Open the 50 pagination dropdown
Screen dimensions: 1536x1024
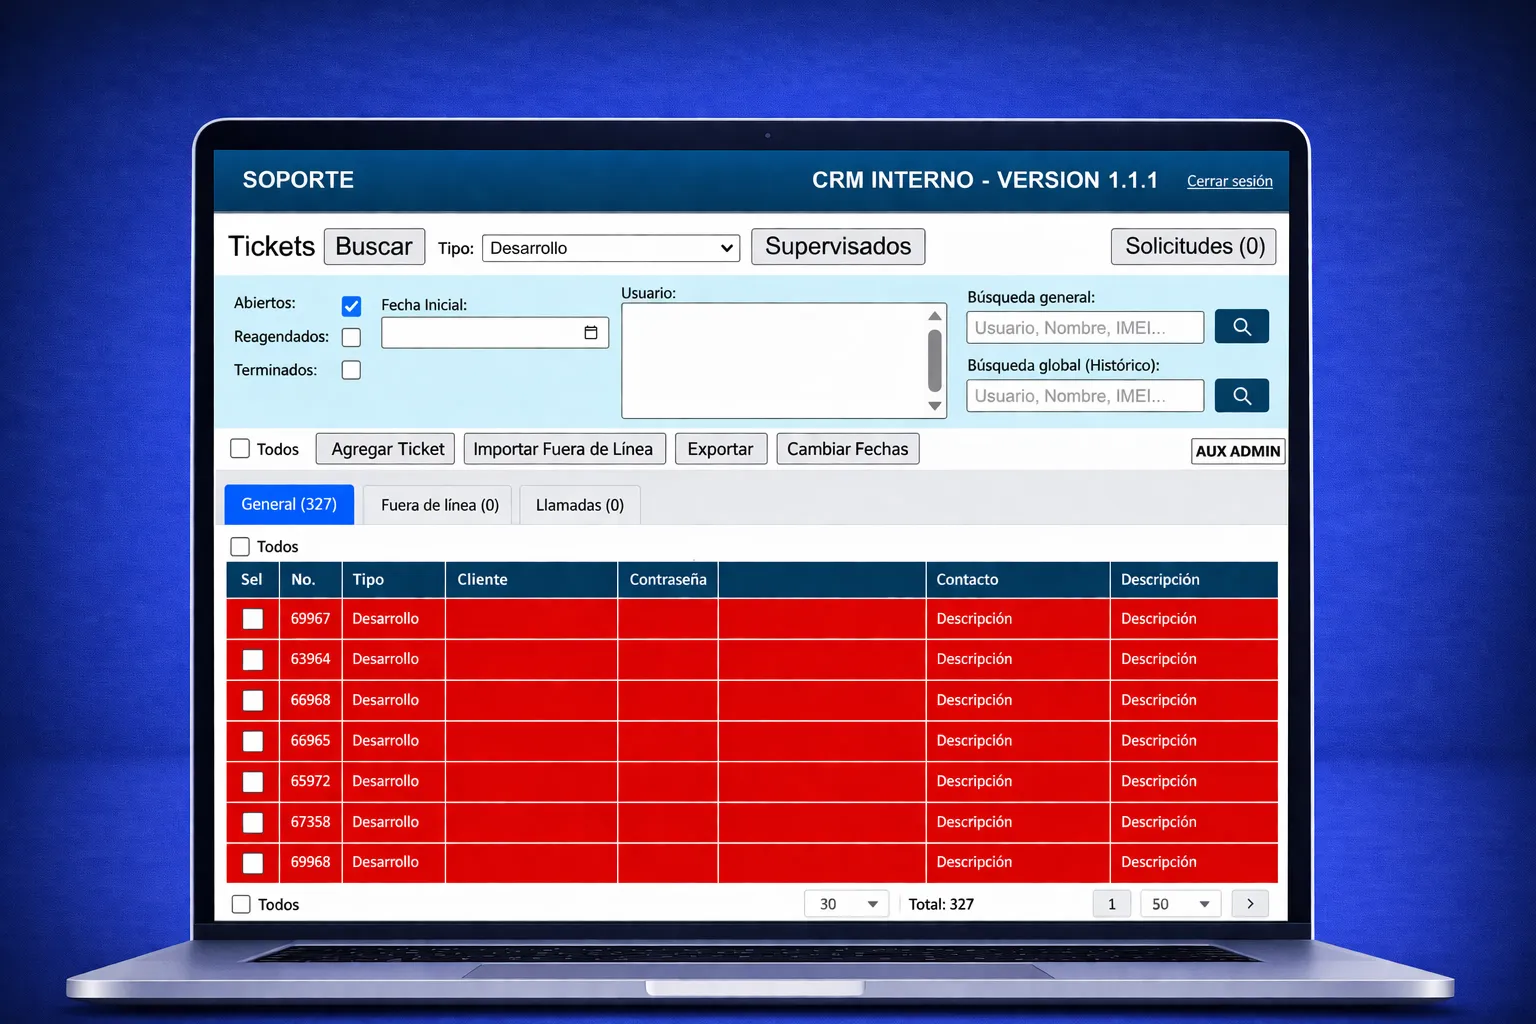click(1180, 904)
